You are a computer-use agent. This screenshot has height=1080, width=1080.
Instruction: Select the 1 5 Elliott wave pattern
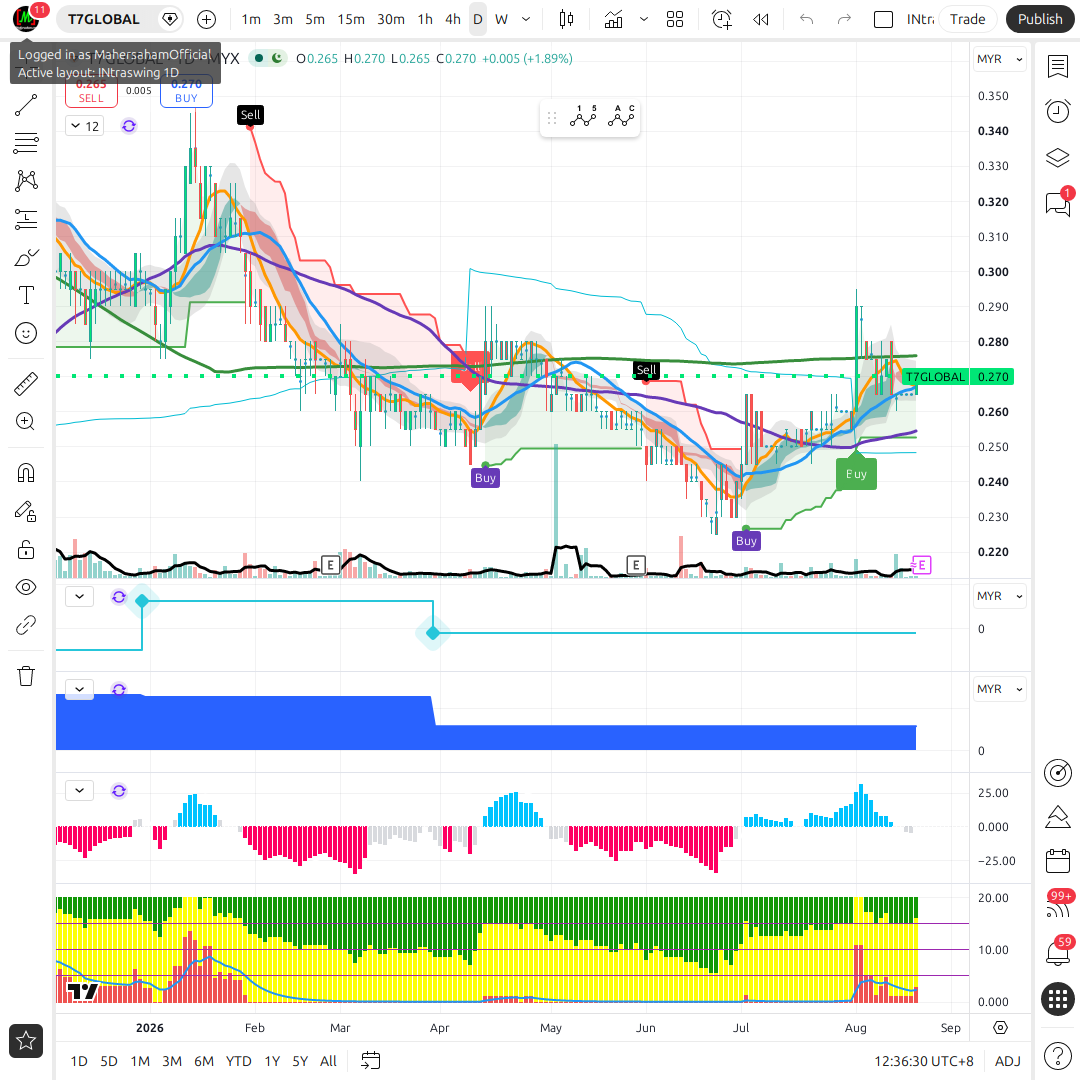583,117
